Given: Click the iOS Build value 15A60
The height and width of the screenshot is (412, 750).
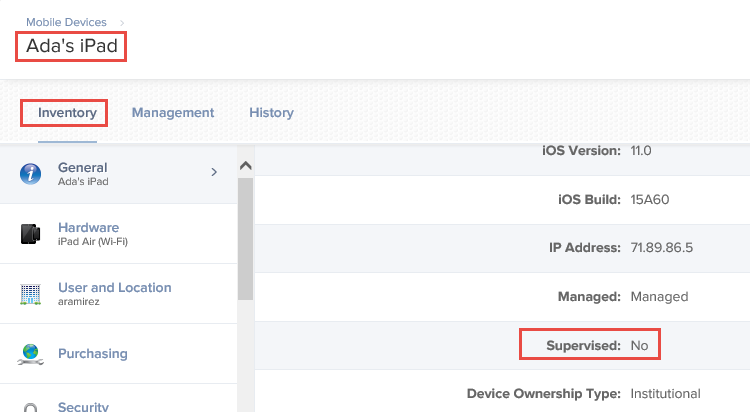Looking at the screenshot, I should pyautogui.click(x=650, y=199).
